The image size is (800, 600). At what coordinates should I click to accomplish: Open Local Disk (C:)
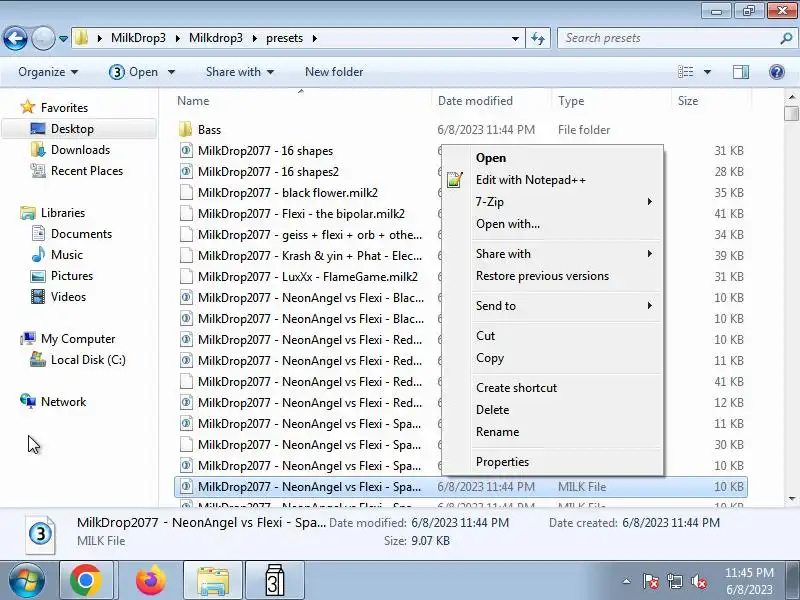point(78,360)
